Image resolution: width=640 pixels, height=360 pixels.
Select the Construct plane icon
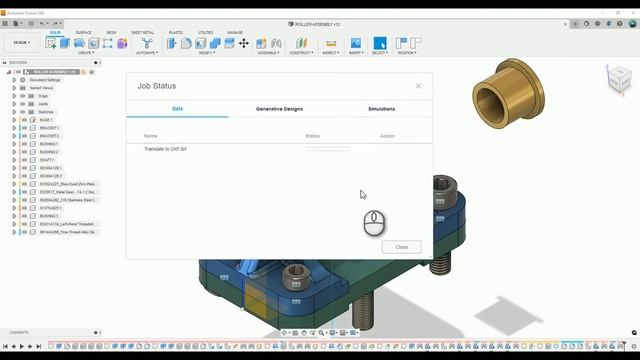tap(301, 43)
